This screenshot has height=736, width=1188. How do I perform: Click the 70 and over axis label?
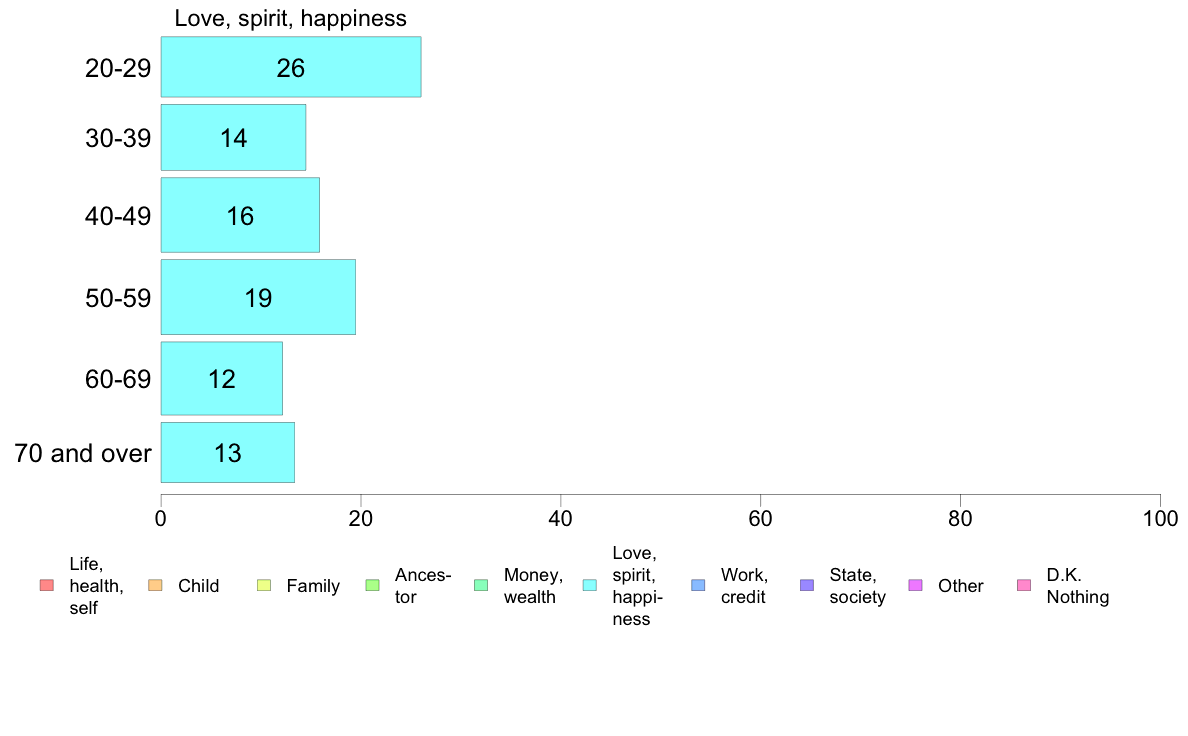(x=83, y=453)
